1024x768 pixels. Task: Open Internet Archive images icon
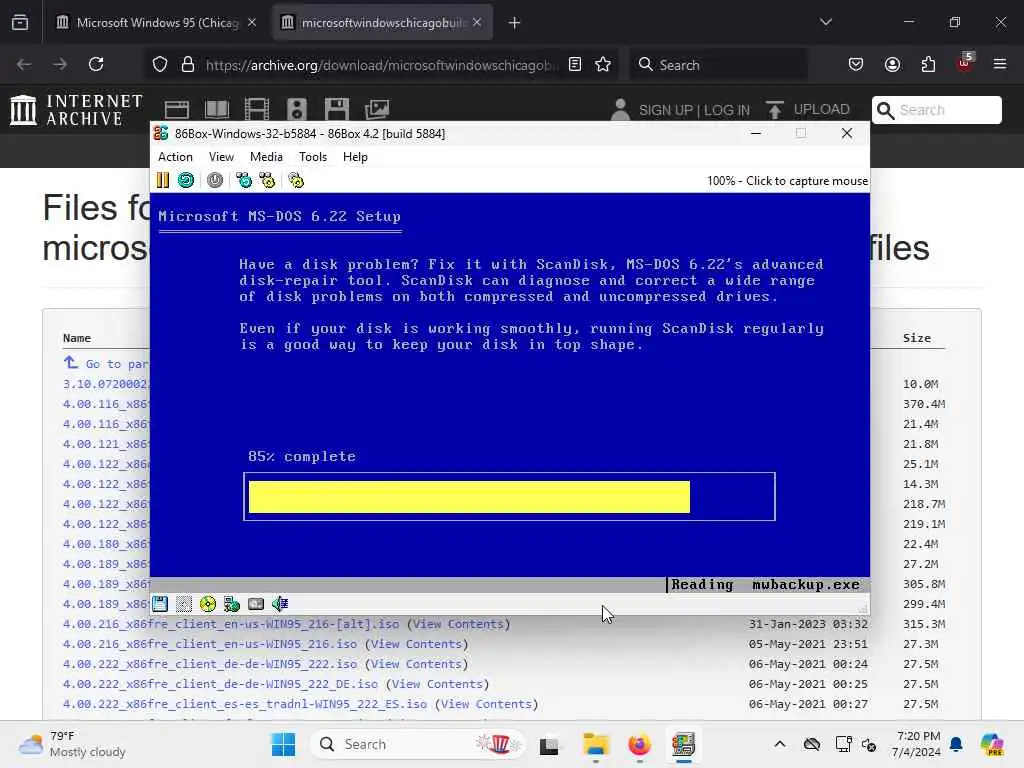pos(377,109)
